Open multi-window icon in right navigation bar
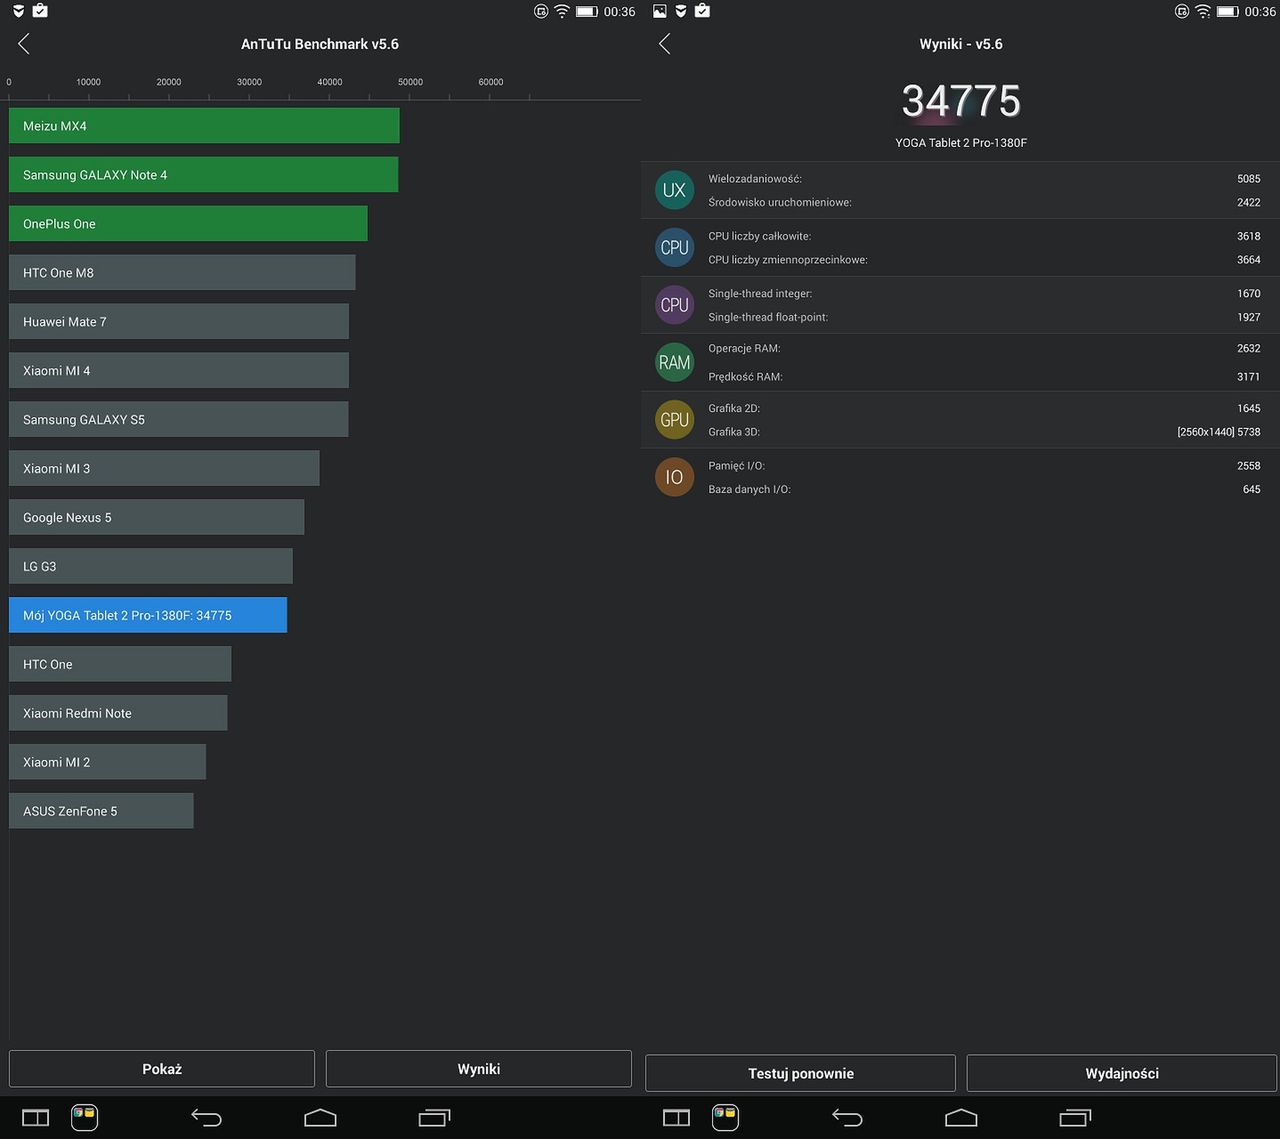1280x1139 pixels. click(676, 1118)
